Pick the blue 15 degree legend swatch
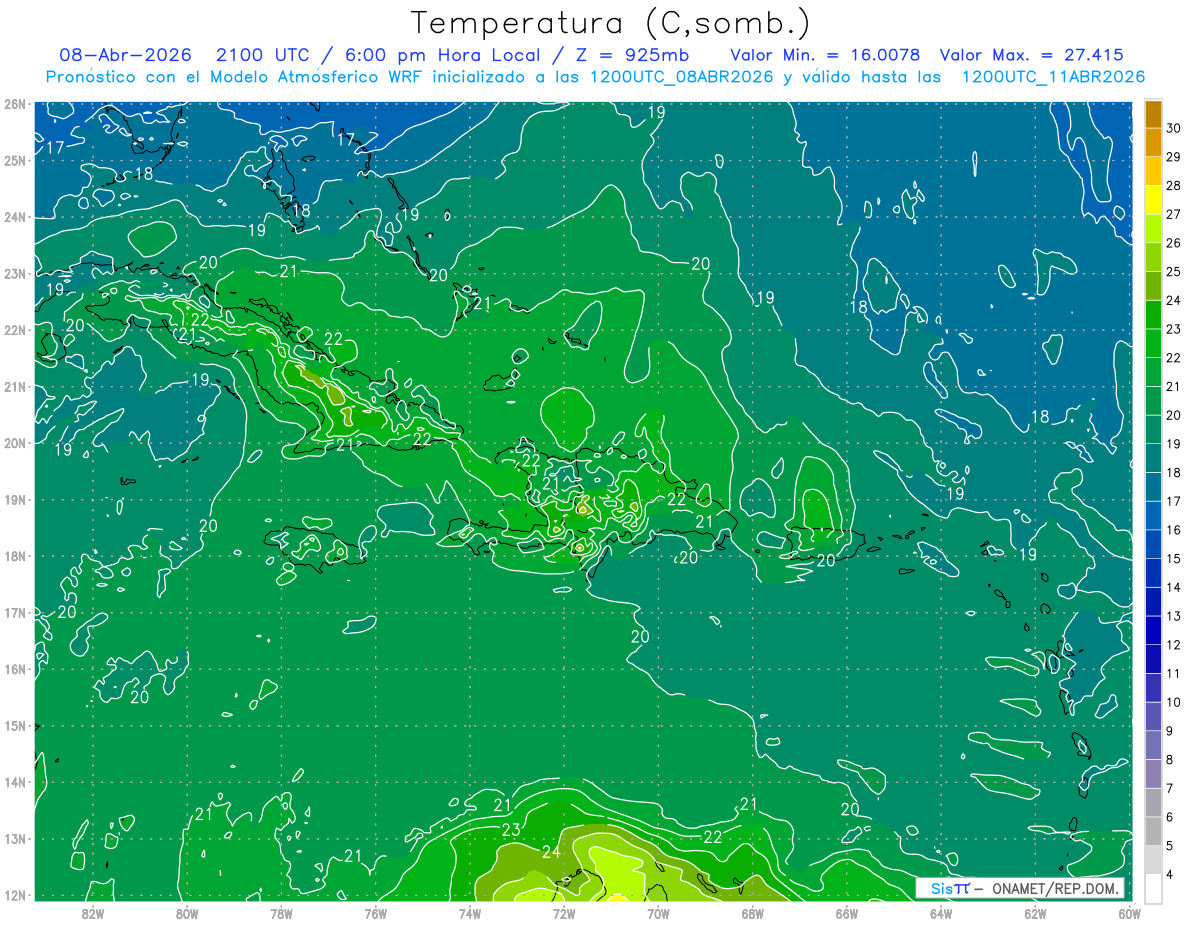 pyautogui.click(x=1153, y=544)
